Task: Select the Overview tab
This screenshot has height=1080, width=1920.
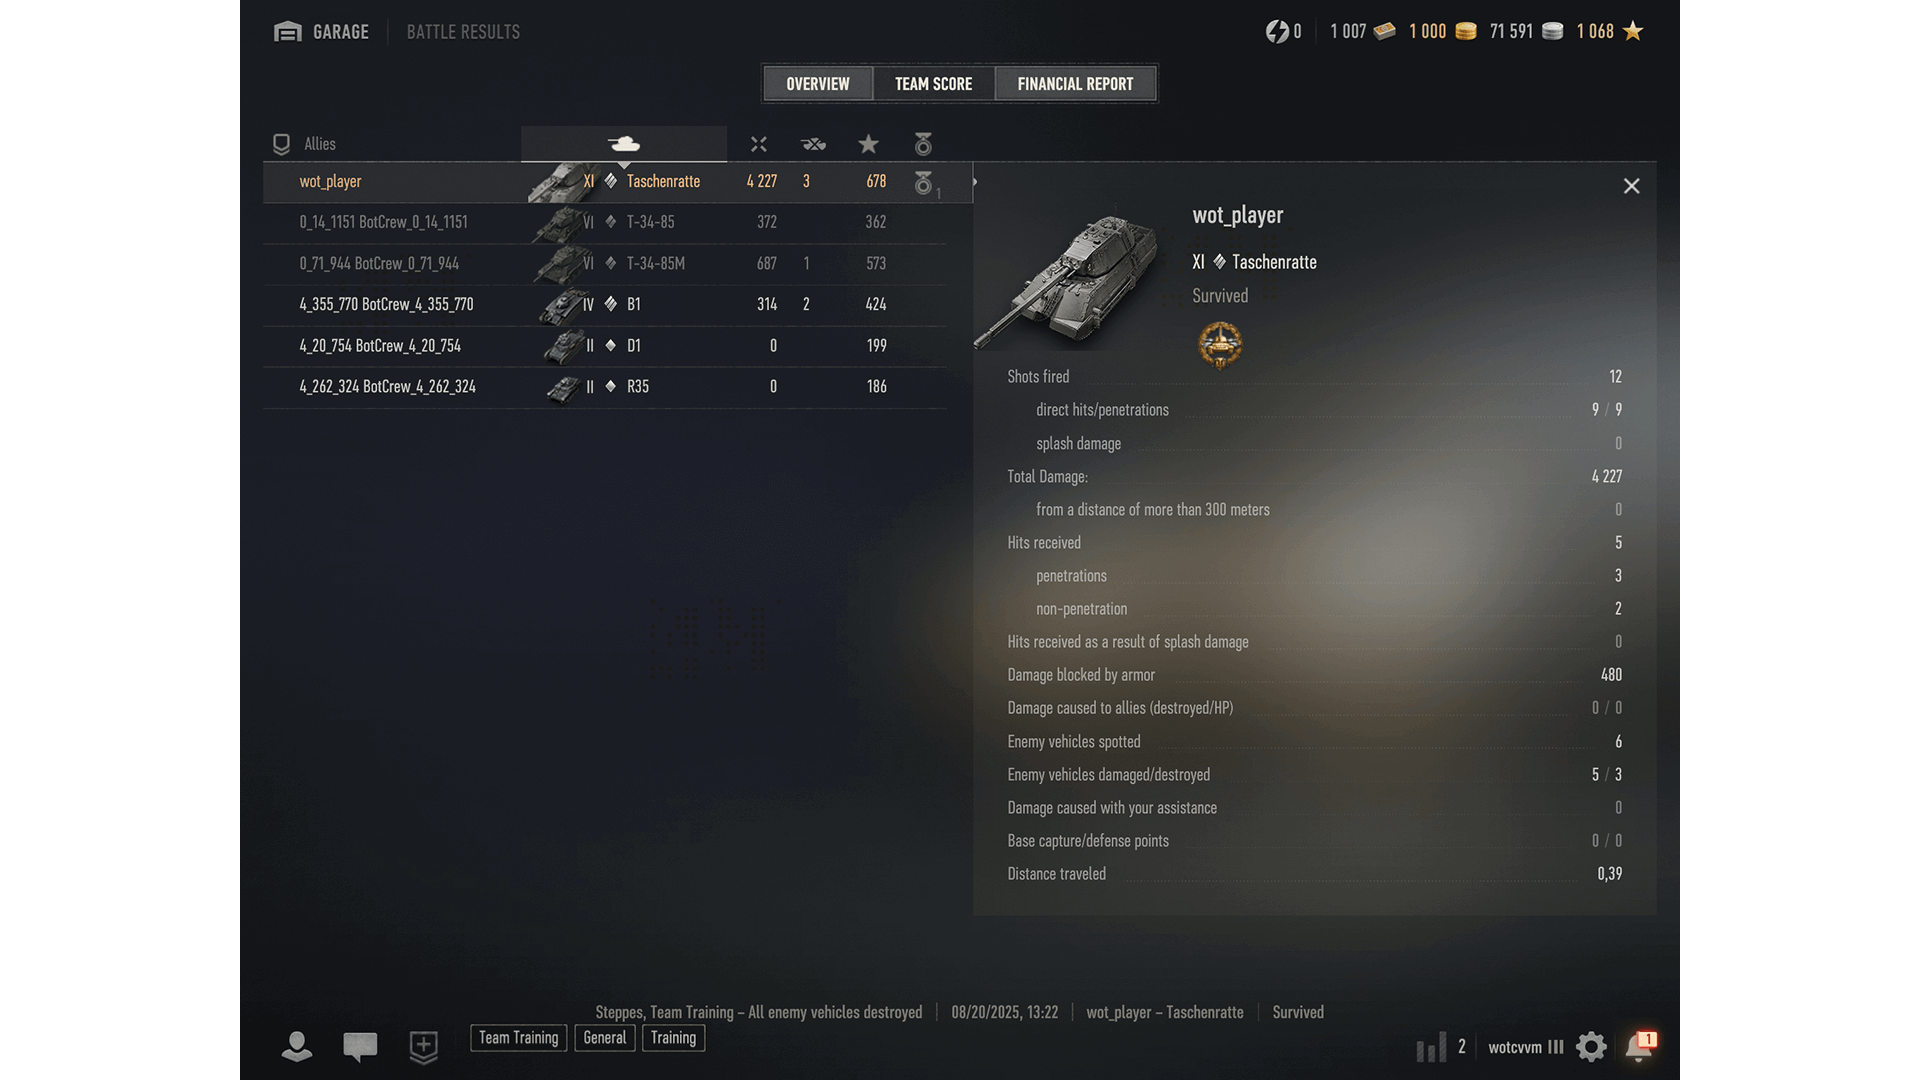Action: [818, 84]
